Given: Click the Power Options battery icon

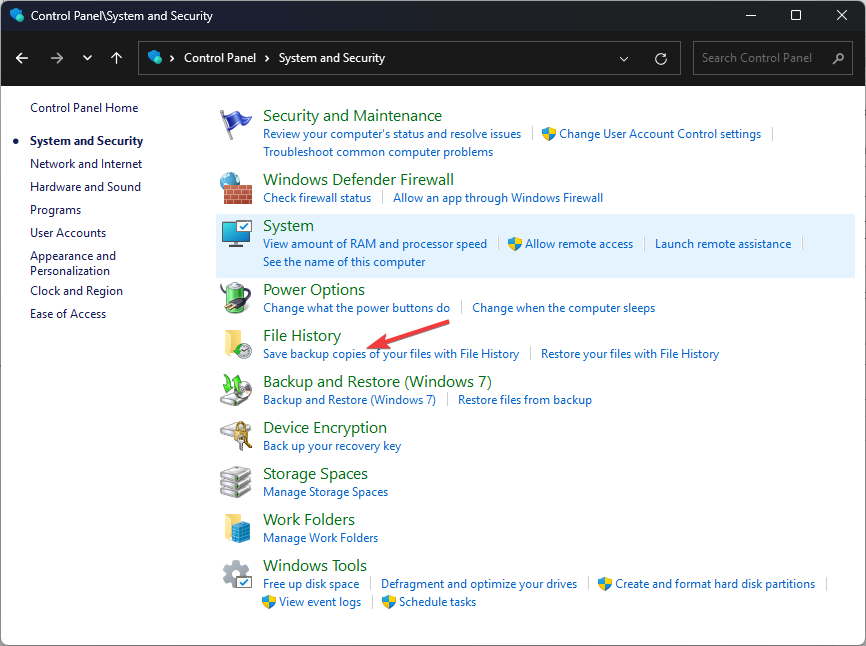Looking at the screenshot, I should (x=236, y=299).
